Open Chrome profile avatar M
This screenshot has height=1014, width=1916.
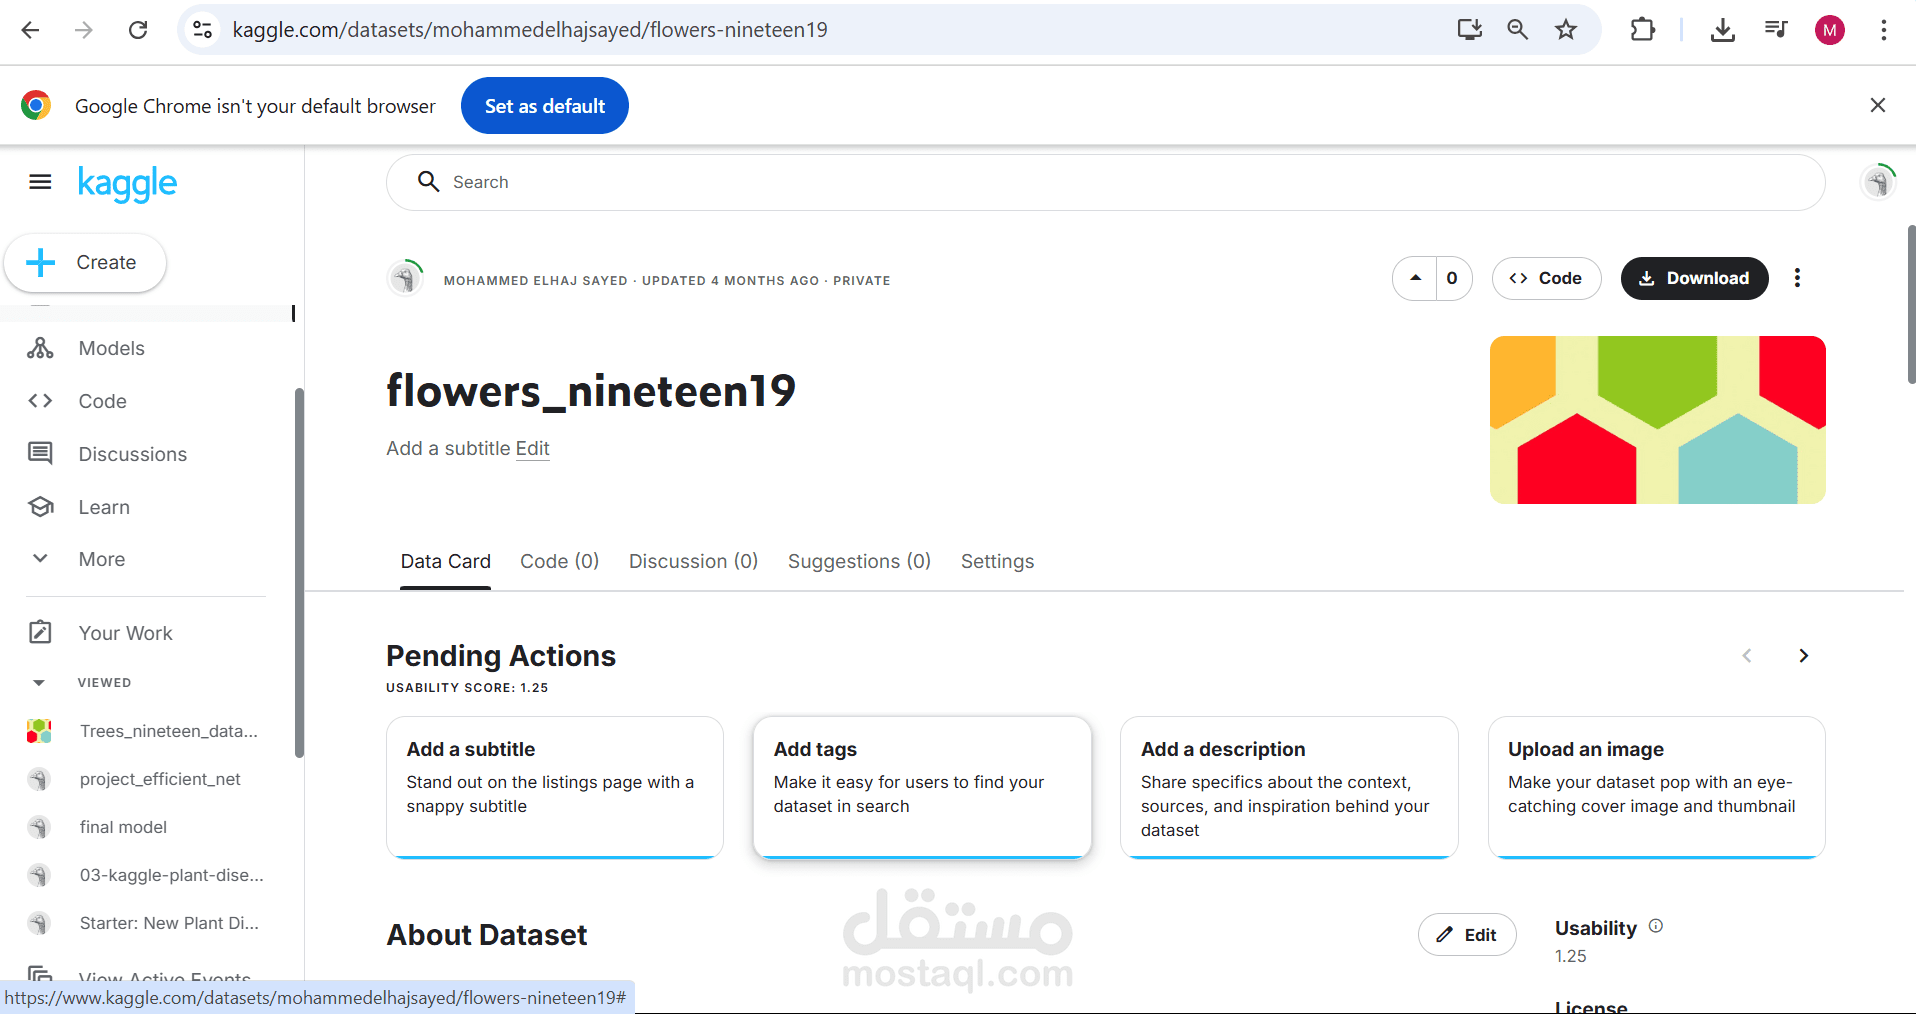(1830, 30)
